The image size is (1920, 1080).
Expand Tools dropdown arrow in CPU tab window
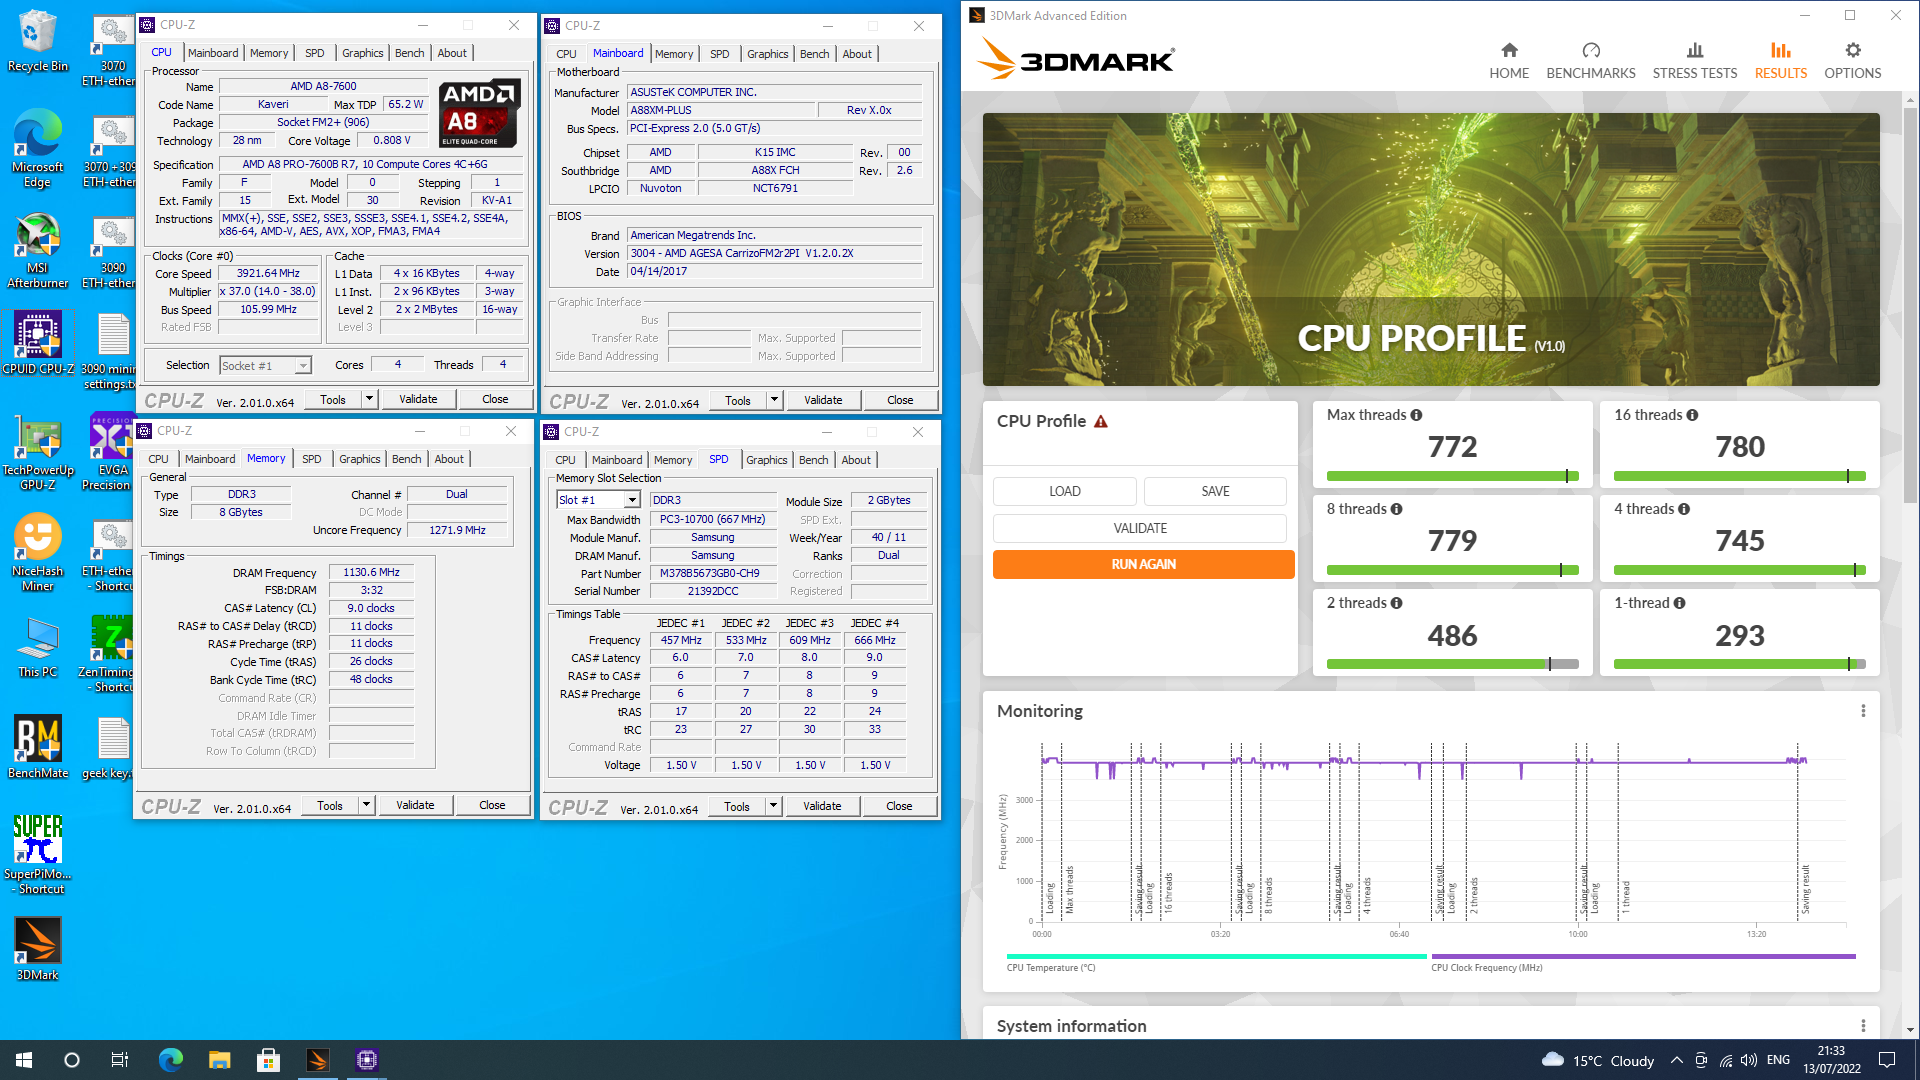[x=369, y=399]
